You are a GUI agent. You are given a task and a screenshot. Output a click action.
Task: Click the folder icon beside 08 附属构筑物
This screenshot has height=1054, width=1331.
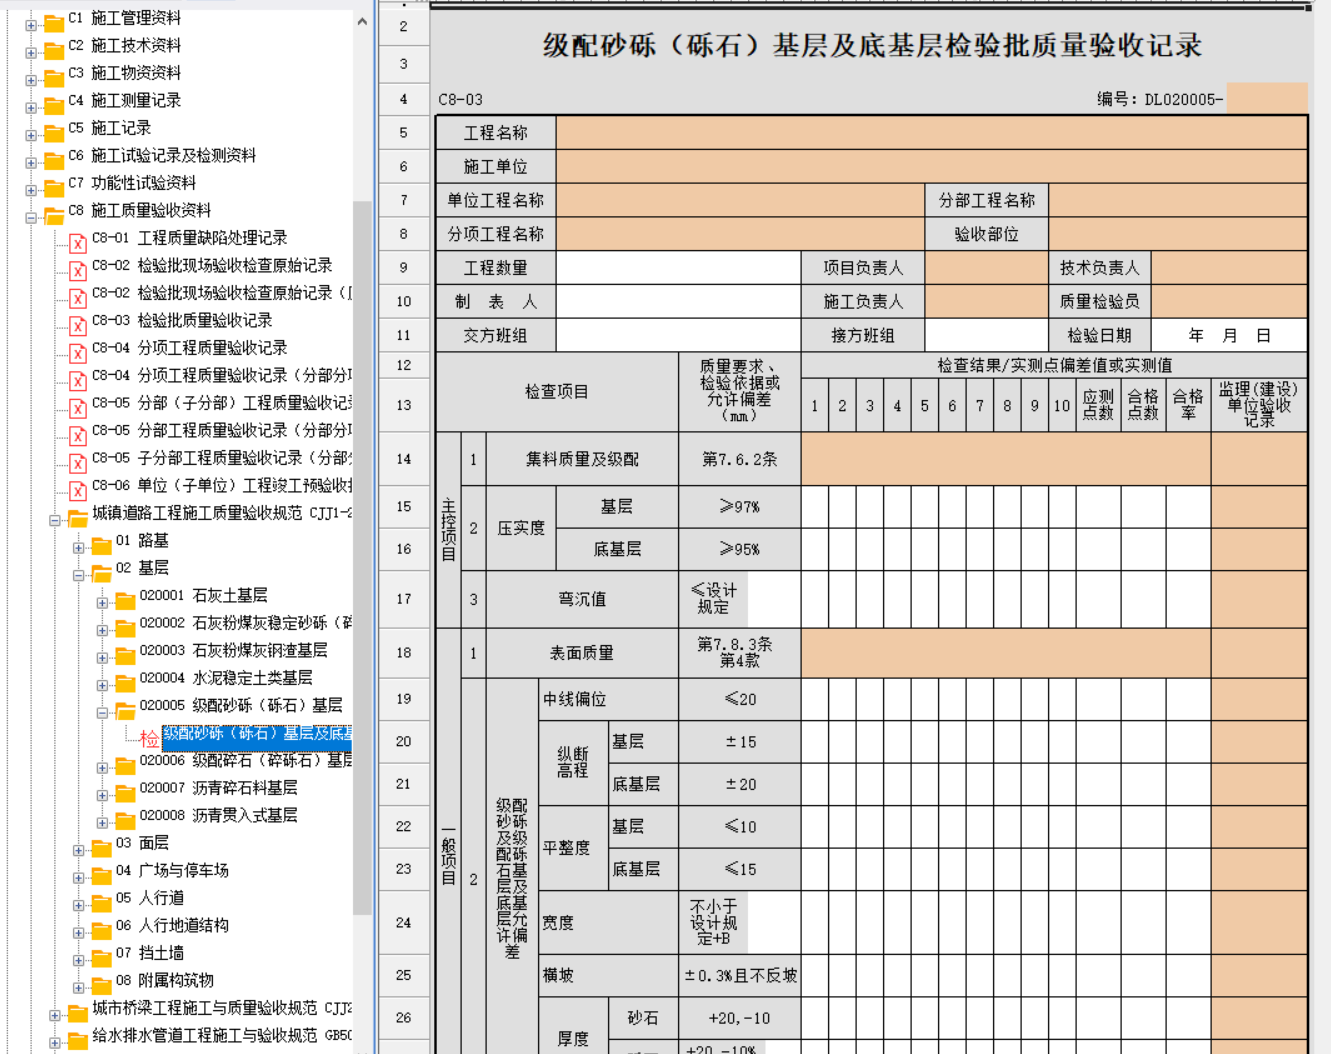click(101, 984)
